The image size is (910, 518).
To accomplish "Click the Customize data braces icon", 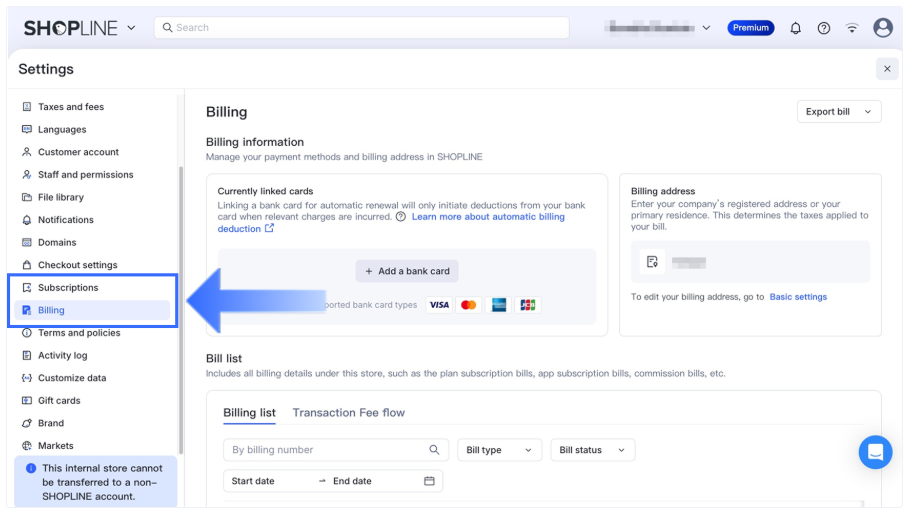I will (x=27, y=378).
